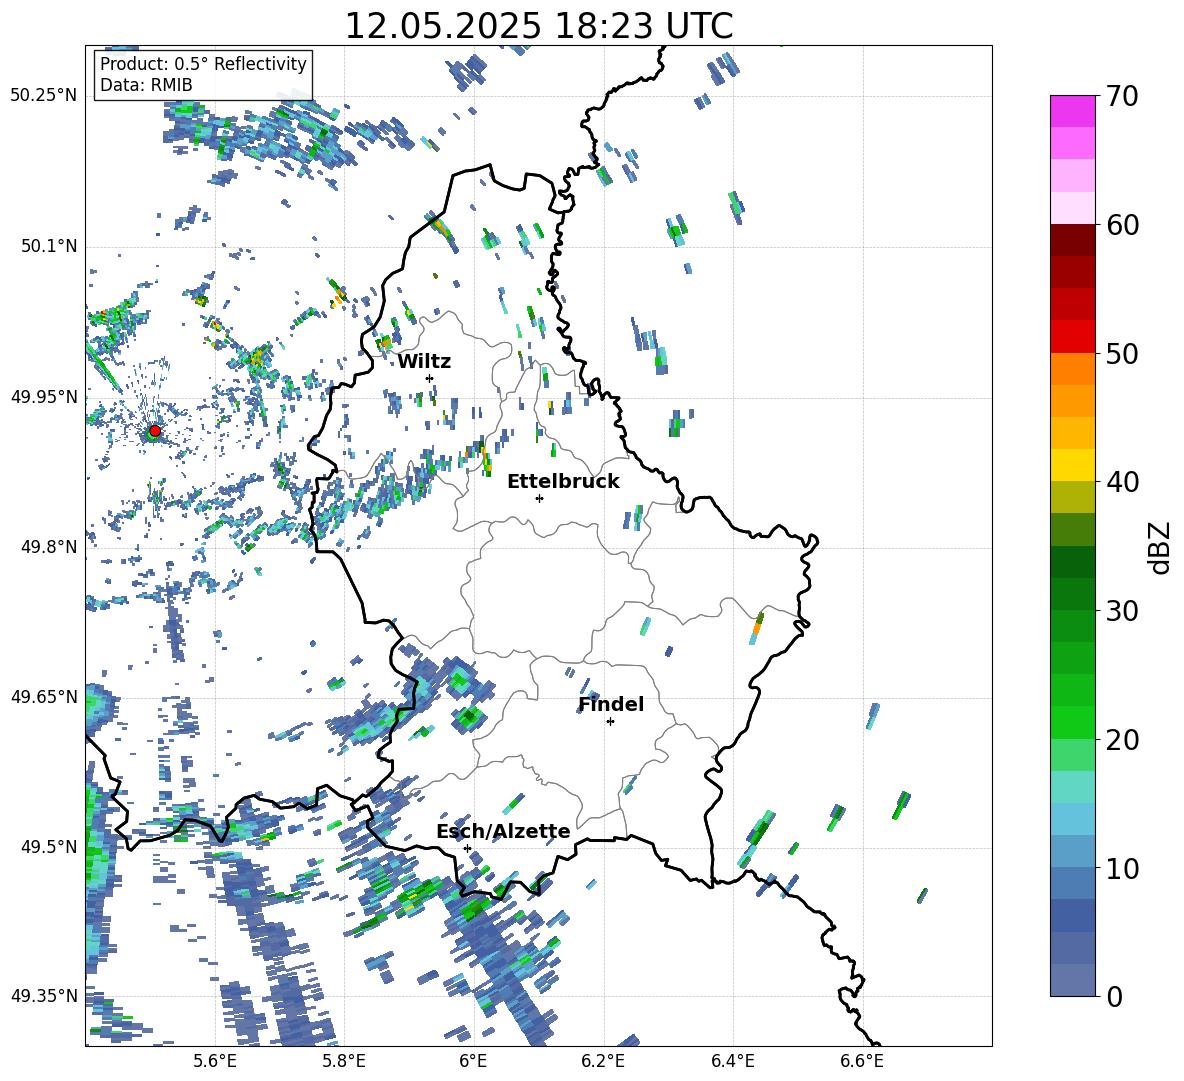Click the red radar location dot
The height and width of the screenshot is (1081, 1184).
click(x=155, y=431)
